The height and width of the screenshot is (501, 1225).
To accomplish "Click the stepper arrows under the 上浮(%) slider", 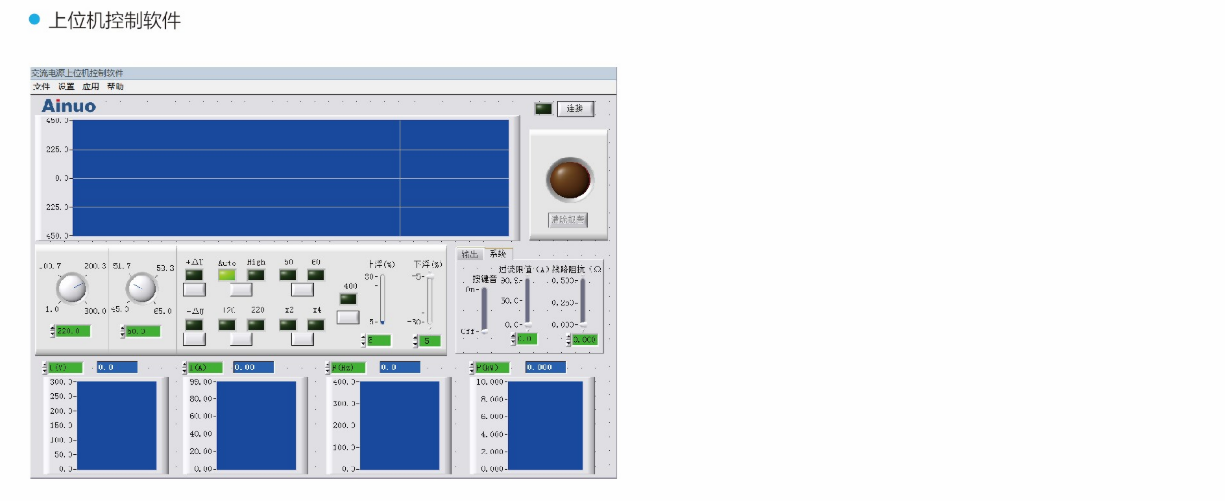I will click(363, 340).
